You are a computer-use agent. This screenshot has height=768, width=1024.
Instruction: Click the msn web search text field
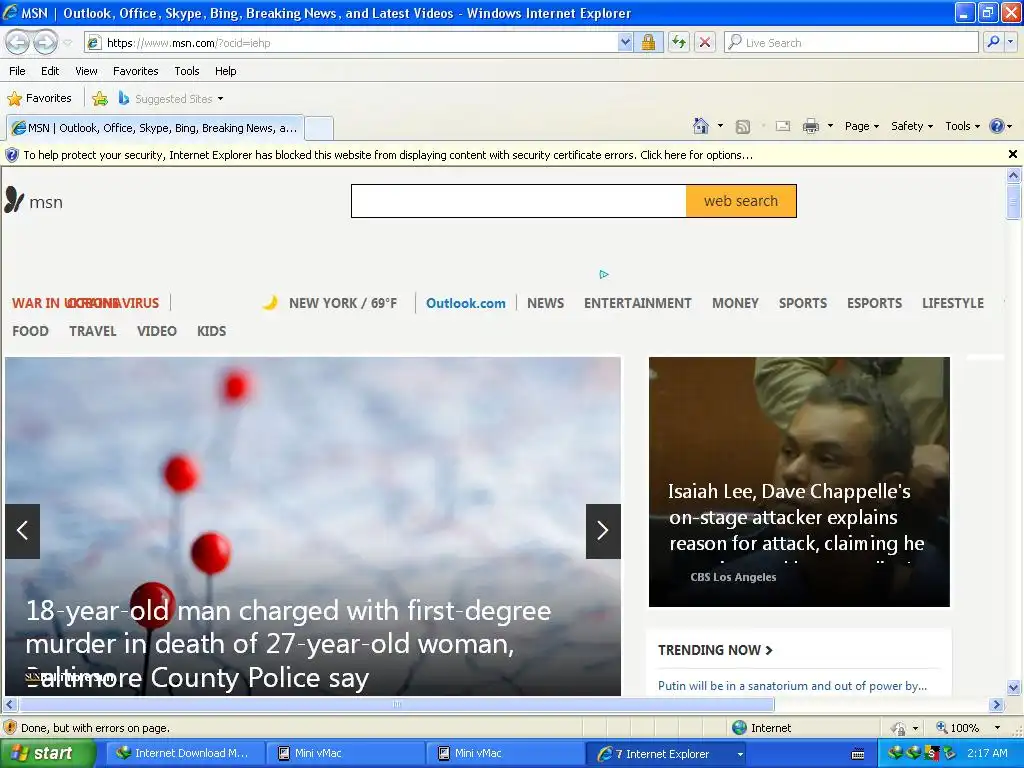click(519, 201)
